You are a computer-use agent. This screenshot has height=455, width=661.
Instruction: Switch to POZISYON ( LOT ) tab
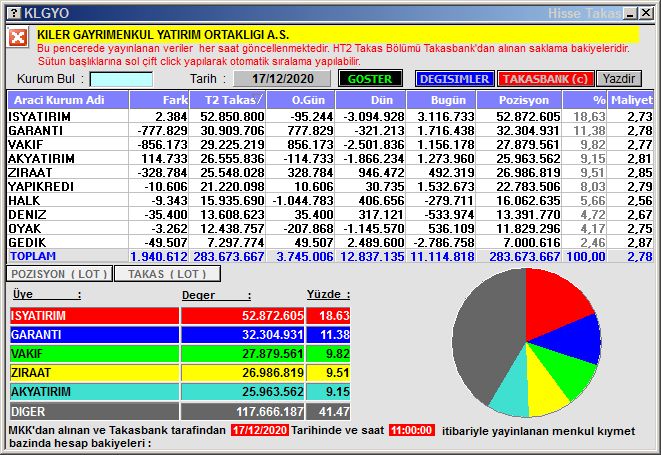tap(59, 274)
